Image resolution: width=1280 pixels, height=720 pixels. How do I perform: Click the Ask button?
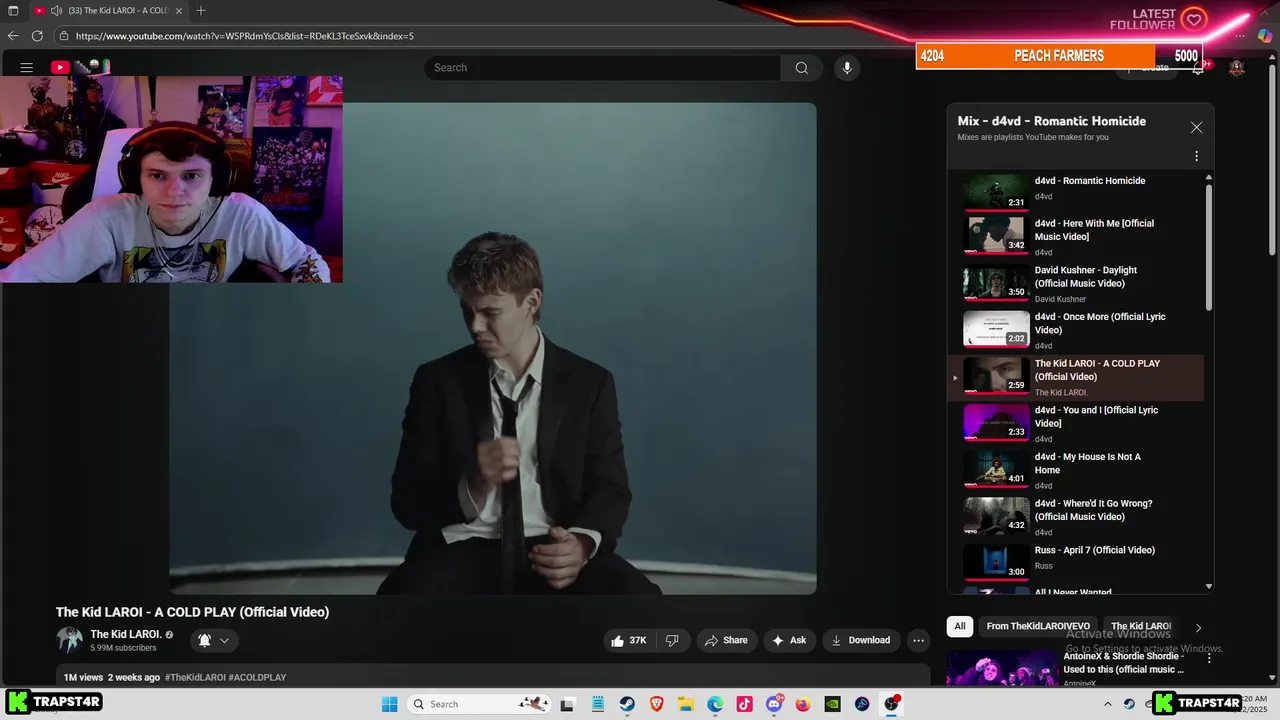point(789,640)
